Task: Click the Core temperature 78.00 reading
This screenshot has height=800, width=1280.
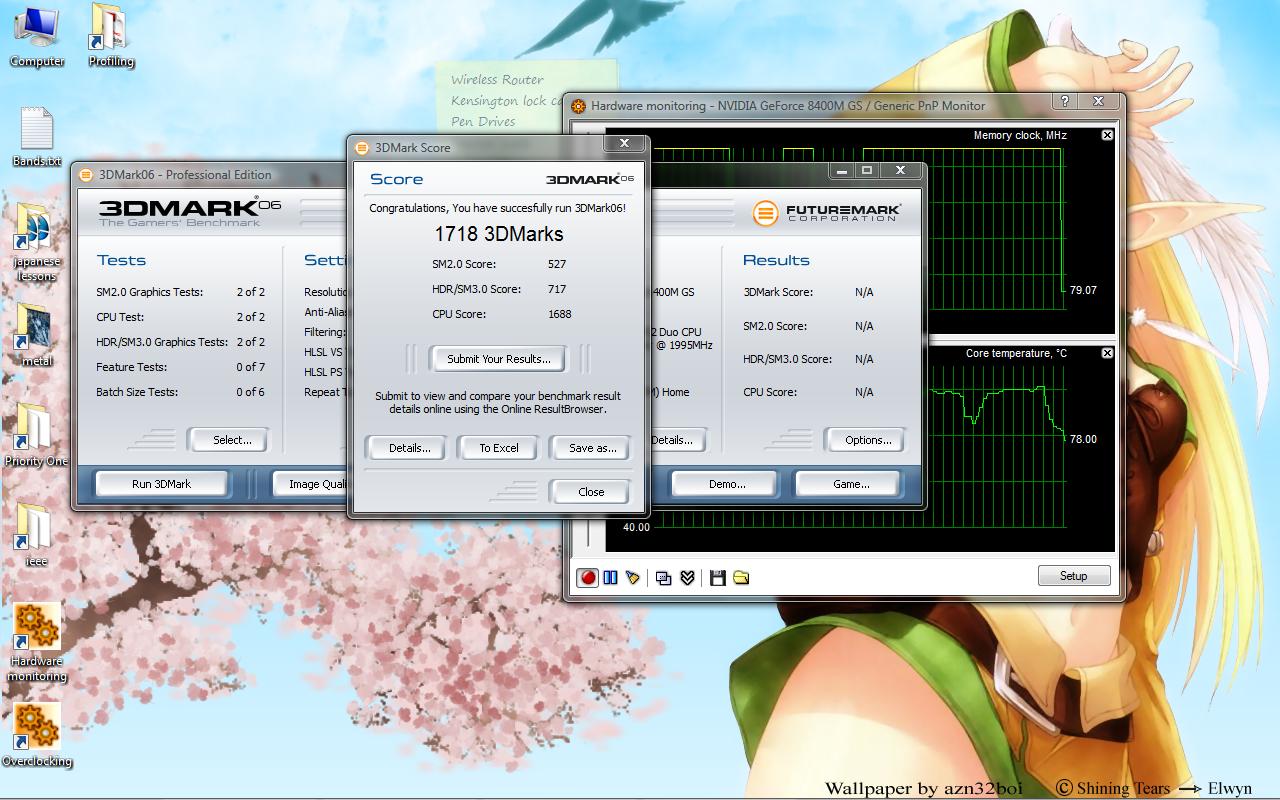Action: coord(1083,439)
